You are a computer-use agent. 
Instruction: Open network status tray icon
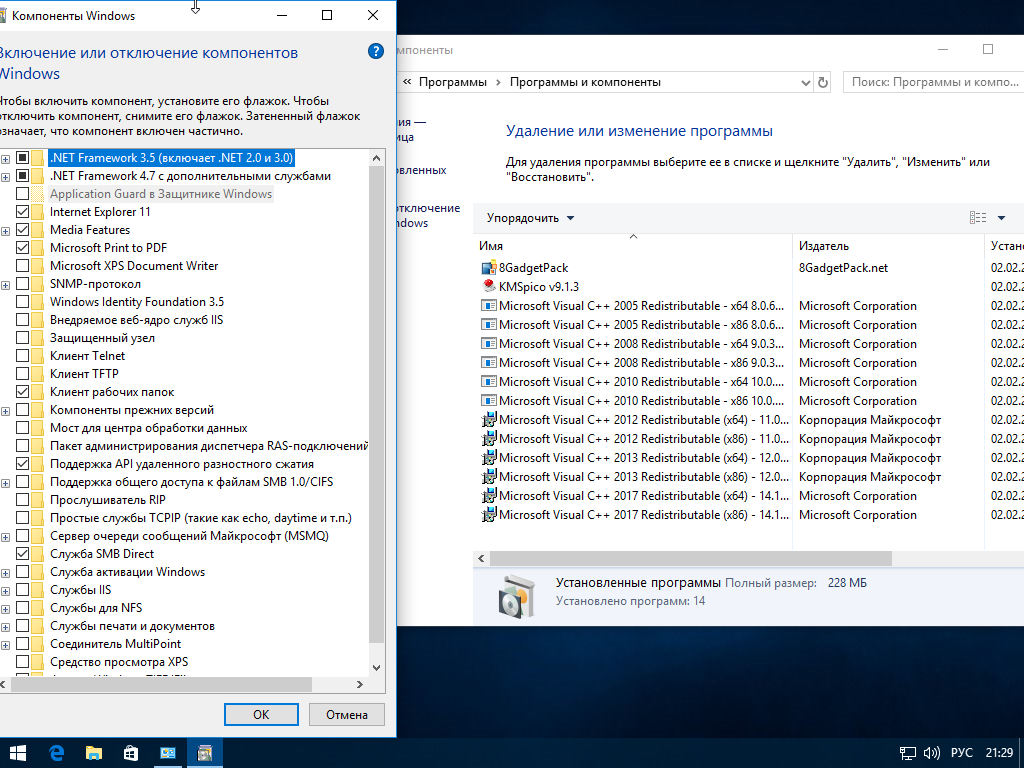[x=907, y=753]
